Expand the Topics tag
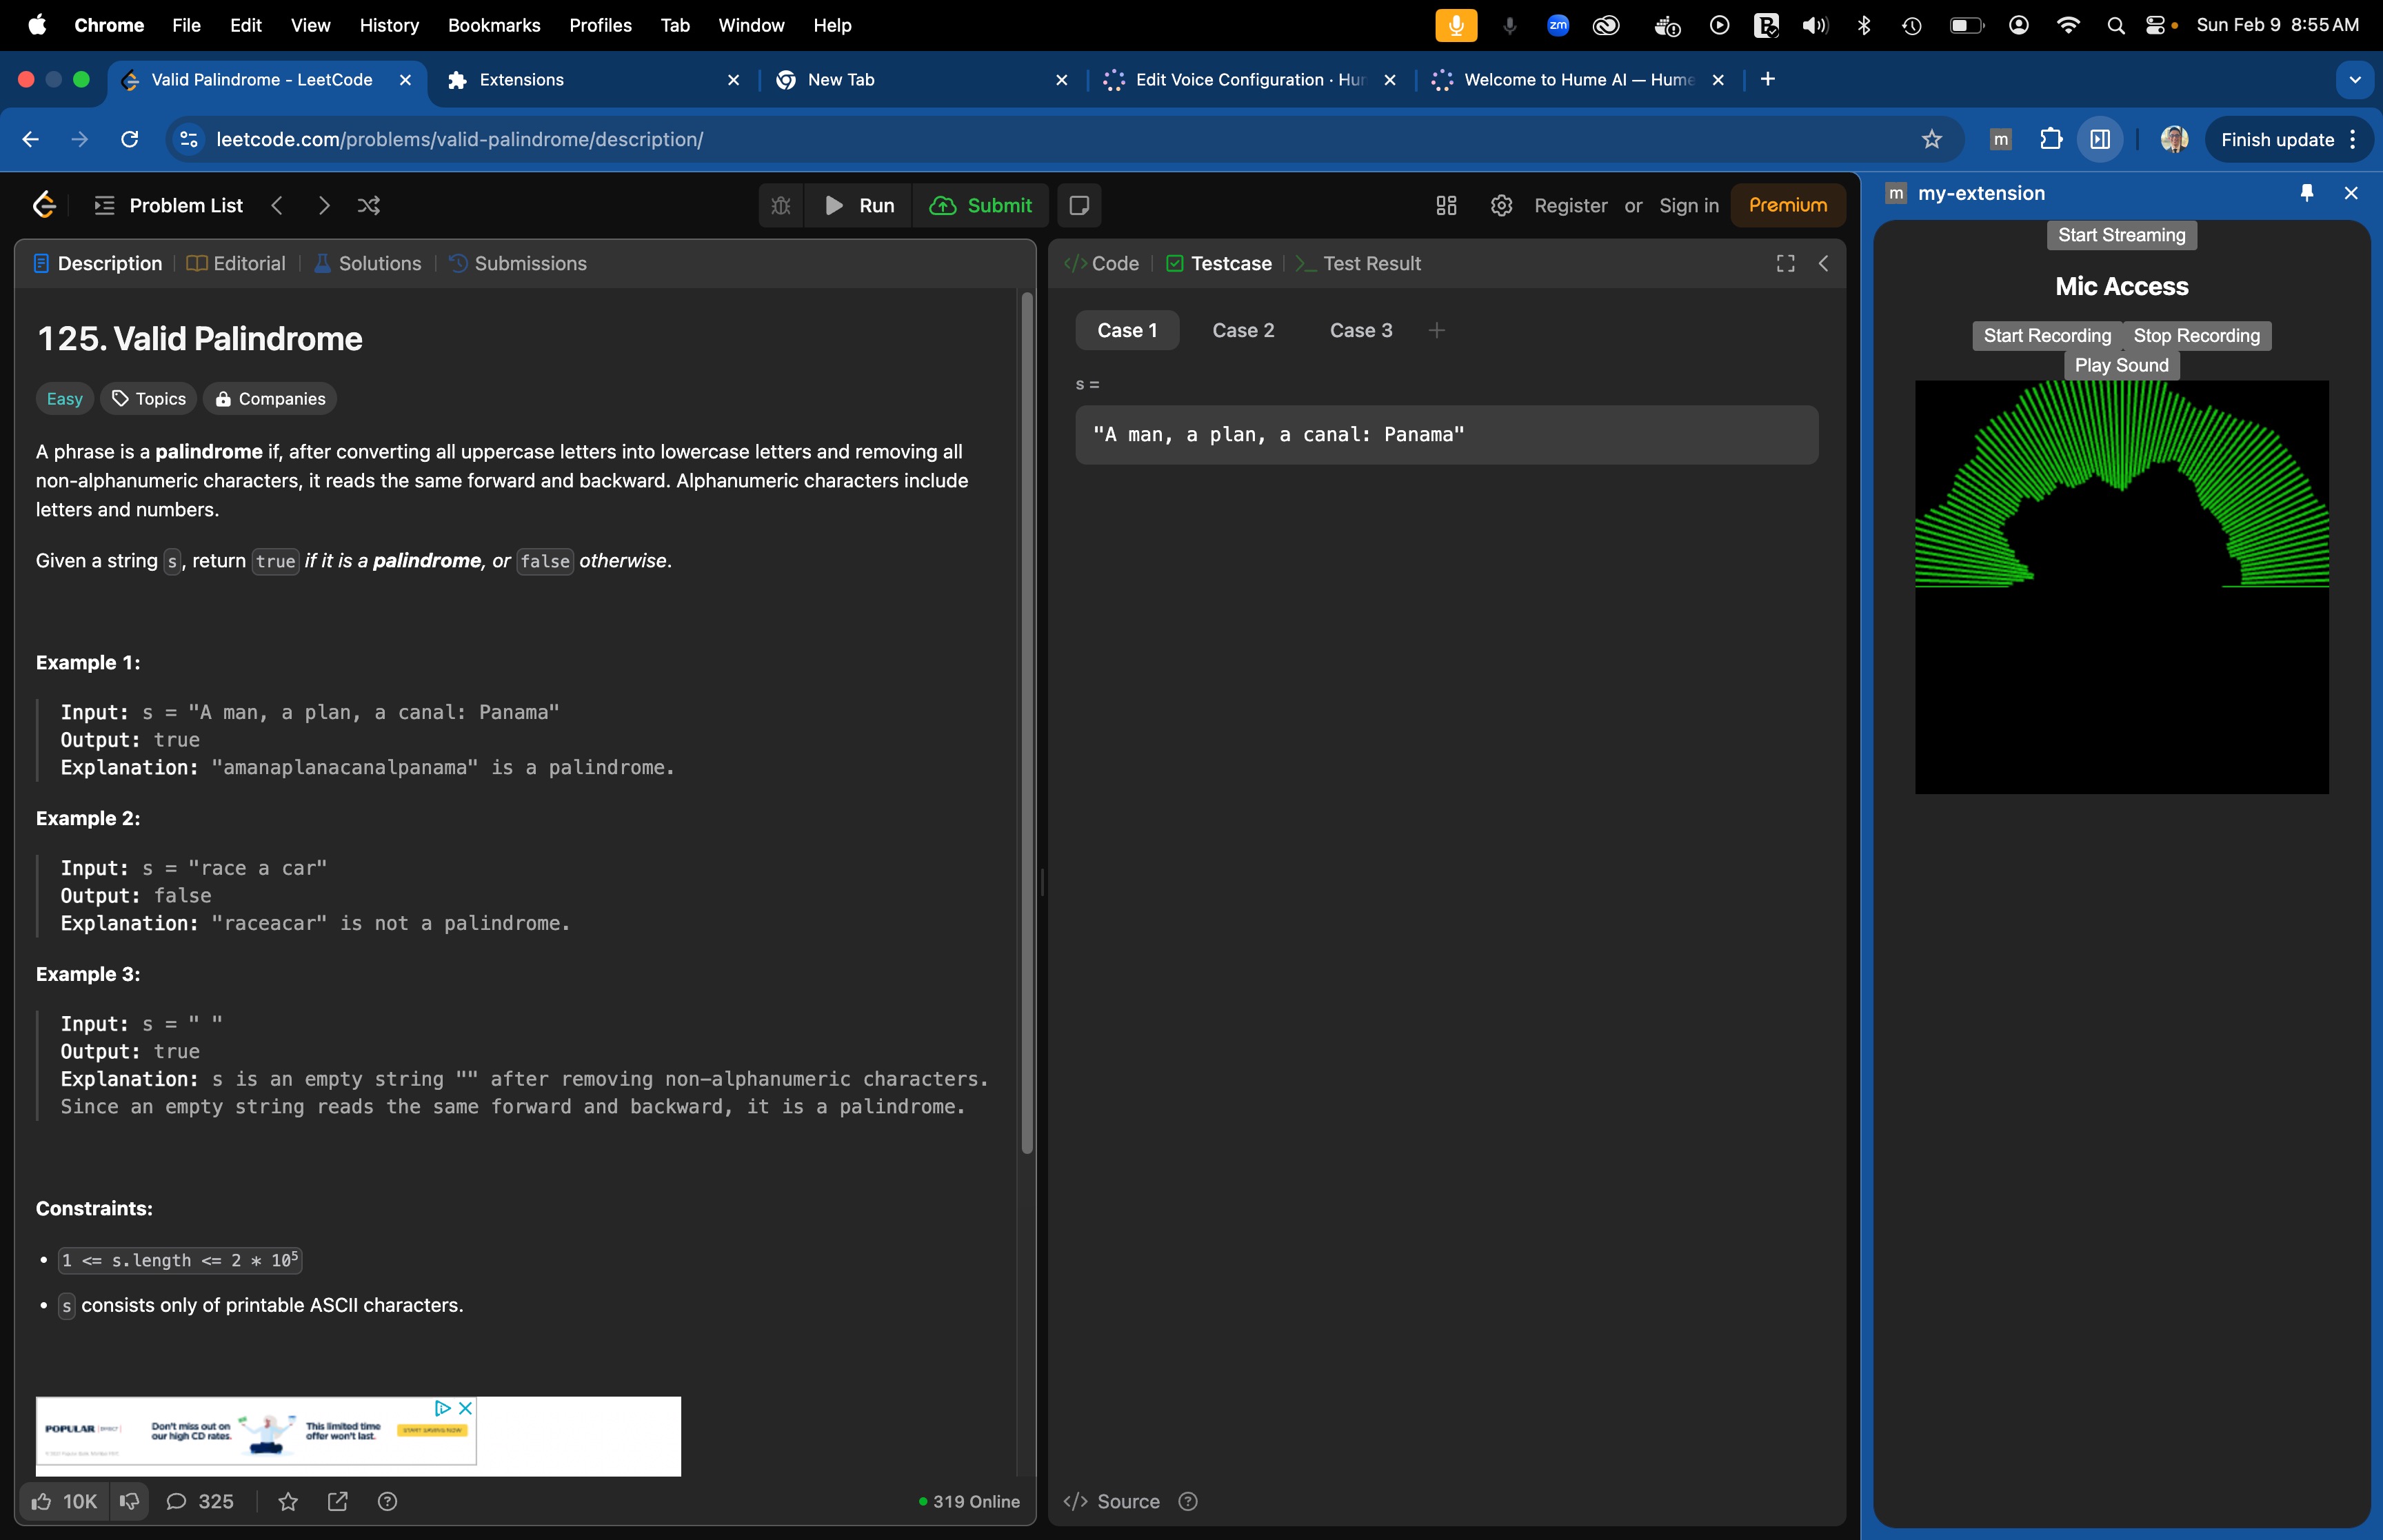The height and width of the screenshot is (1540, 2383). 149,399
